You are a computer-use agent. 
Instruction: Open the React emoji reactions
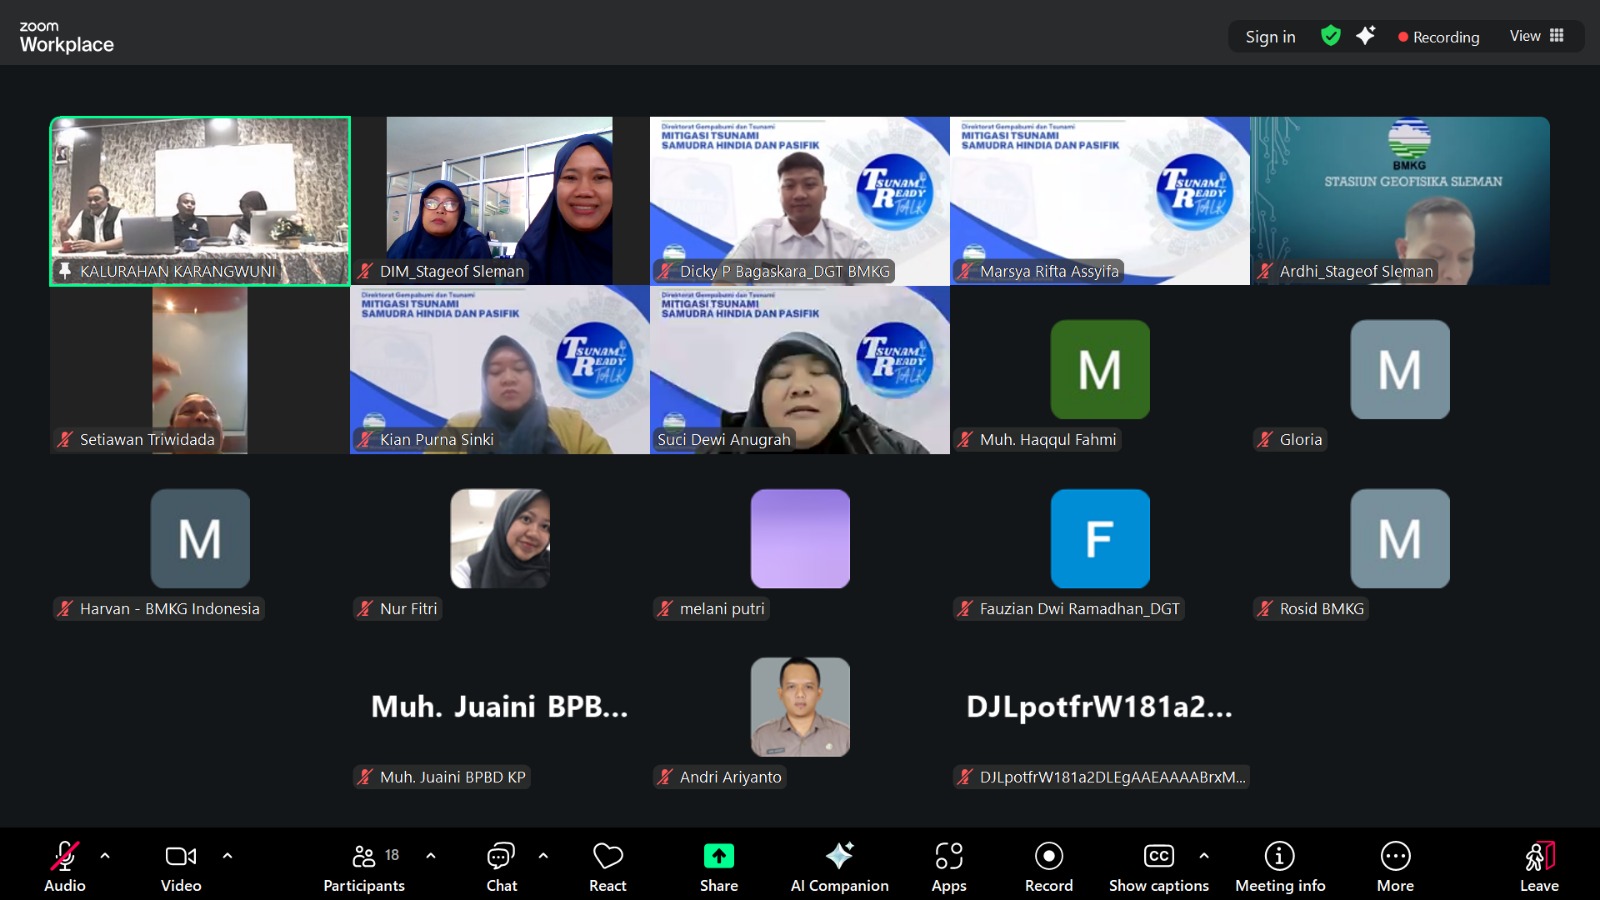607,866
